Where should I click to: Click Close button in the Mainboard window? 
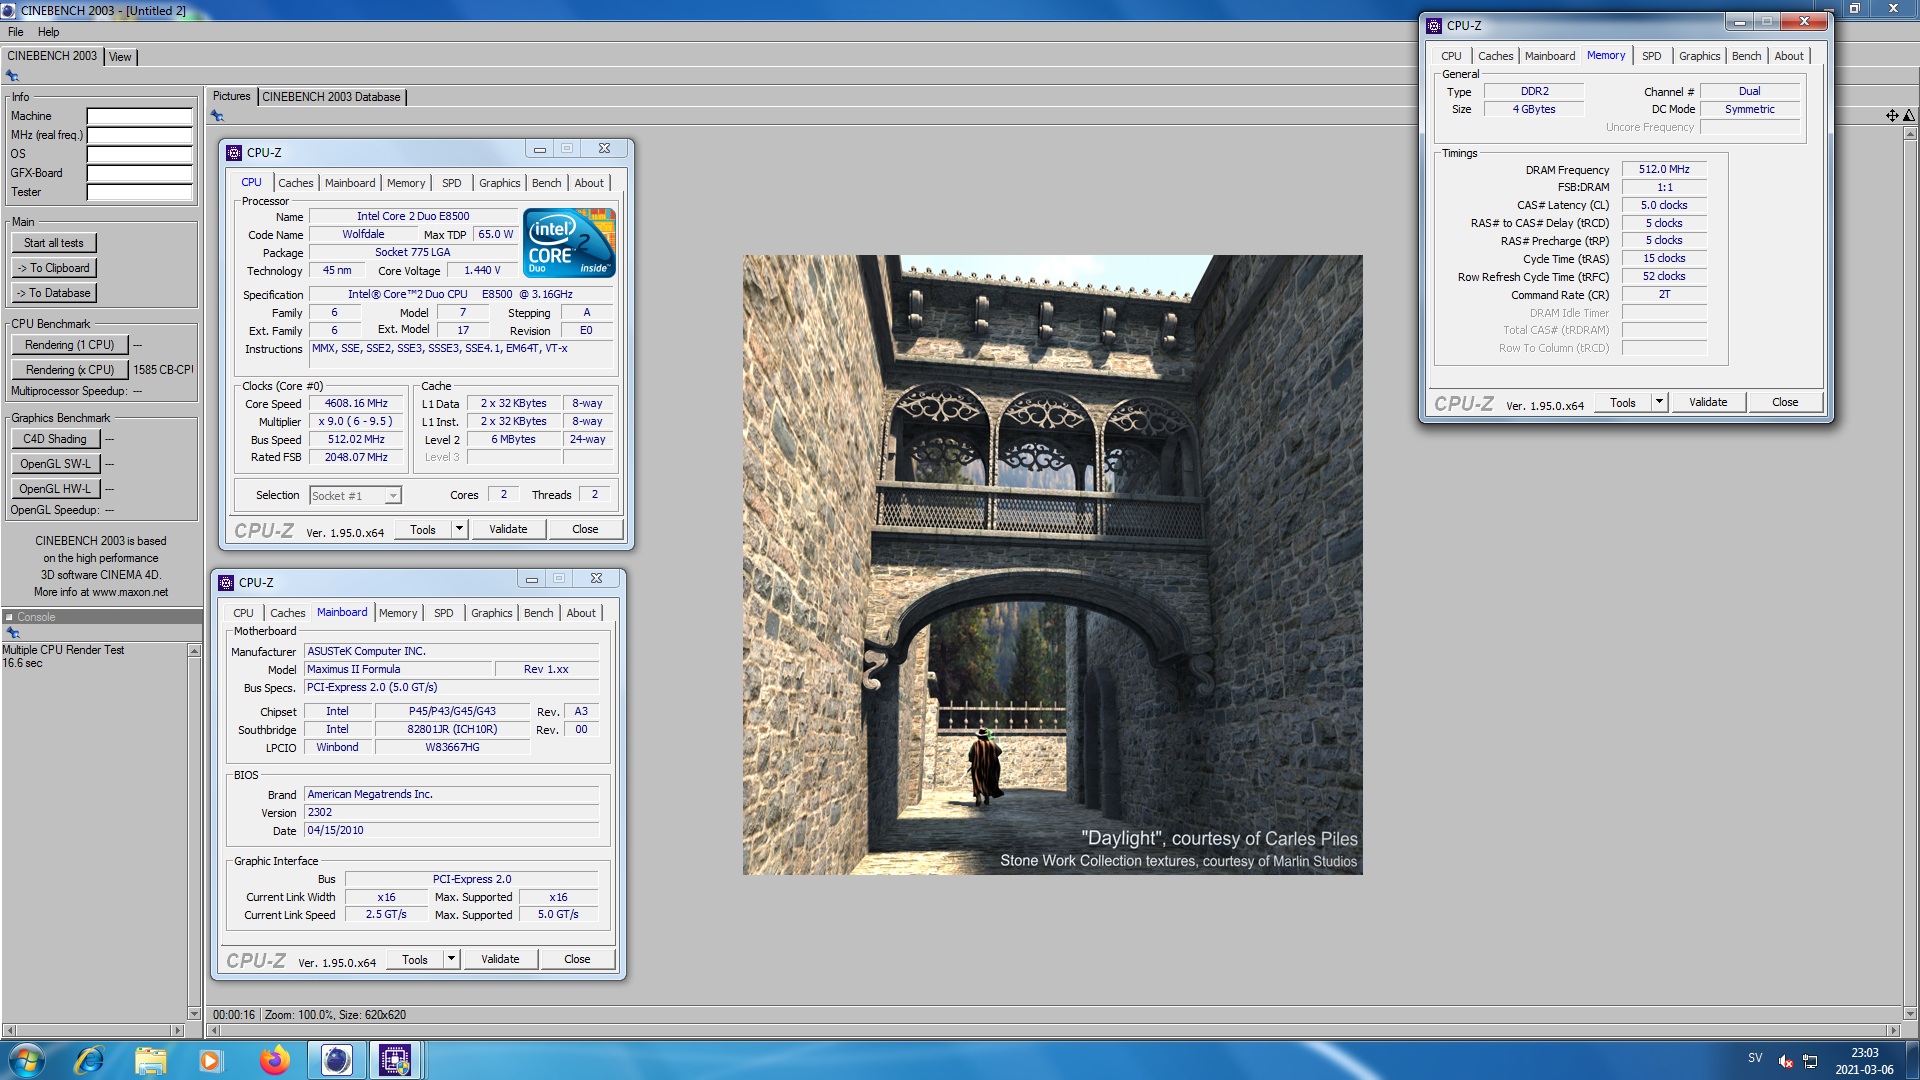(x=577, y=959)
